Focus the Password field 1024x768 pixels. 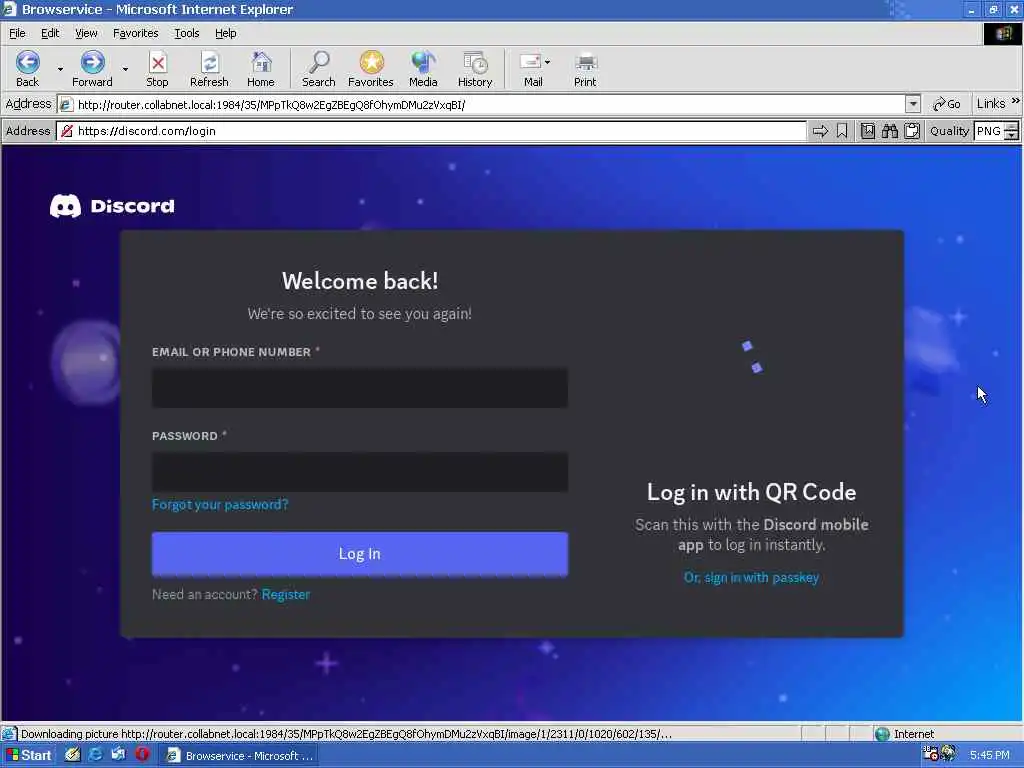pos(360,472)
